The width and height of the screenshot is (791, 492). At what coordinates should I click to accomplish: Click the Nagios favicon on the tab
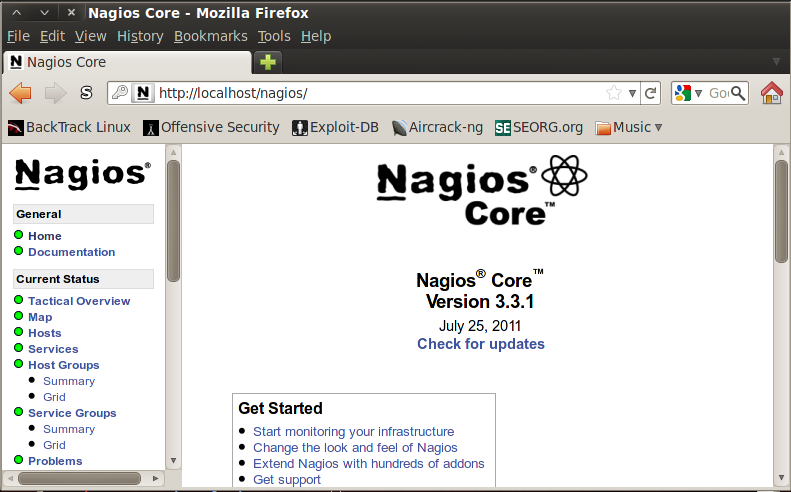(x=16, y=62)
